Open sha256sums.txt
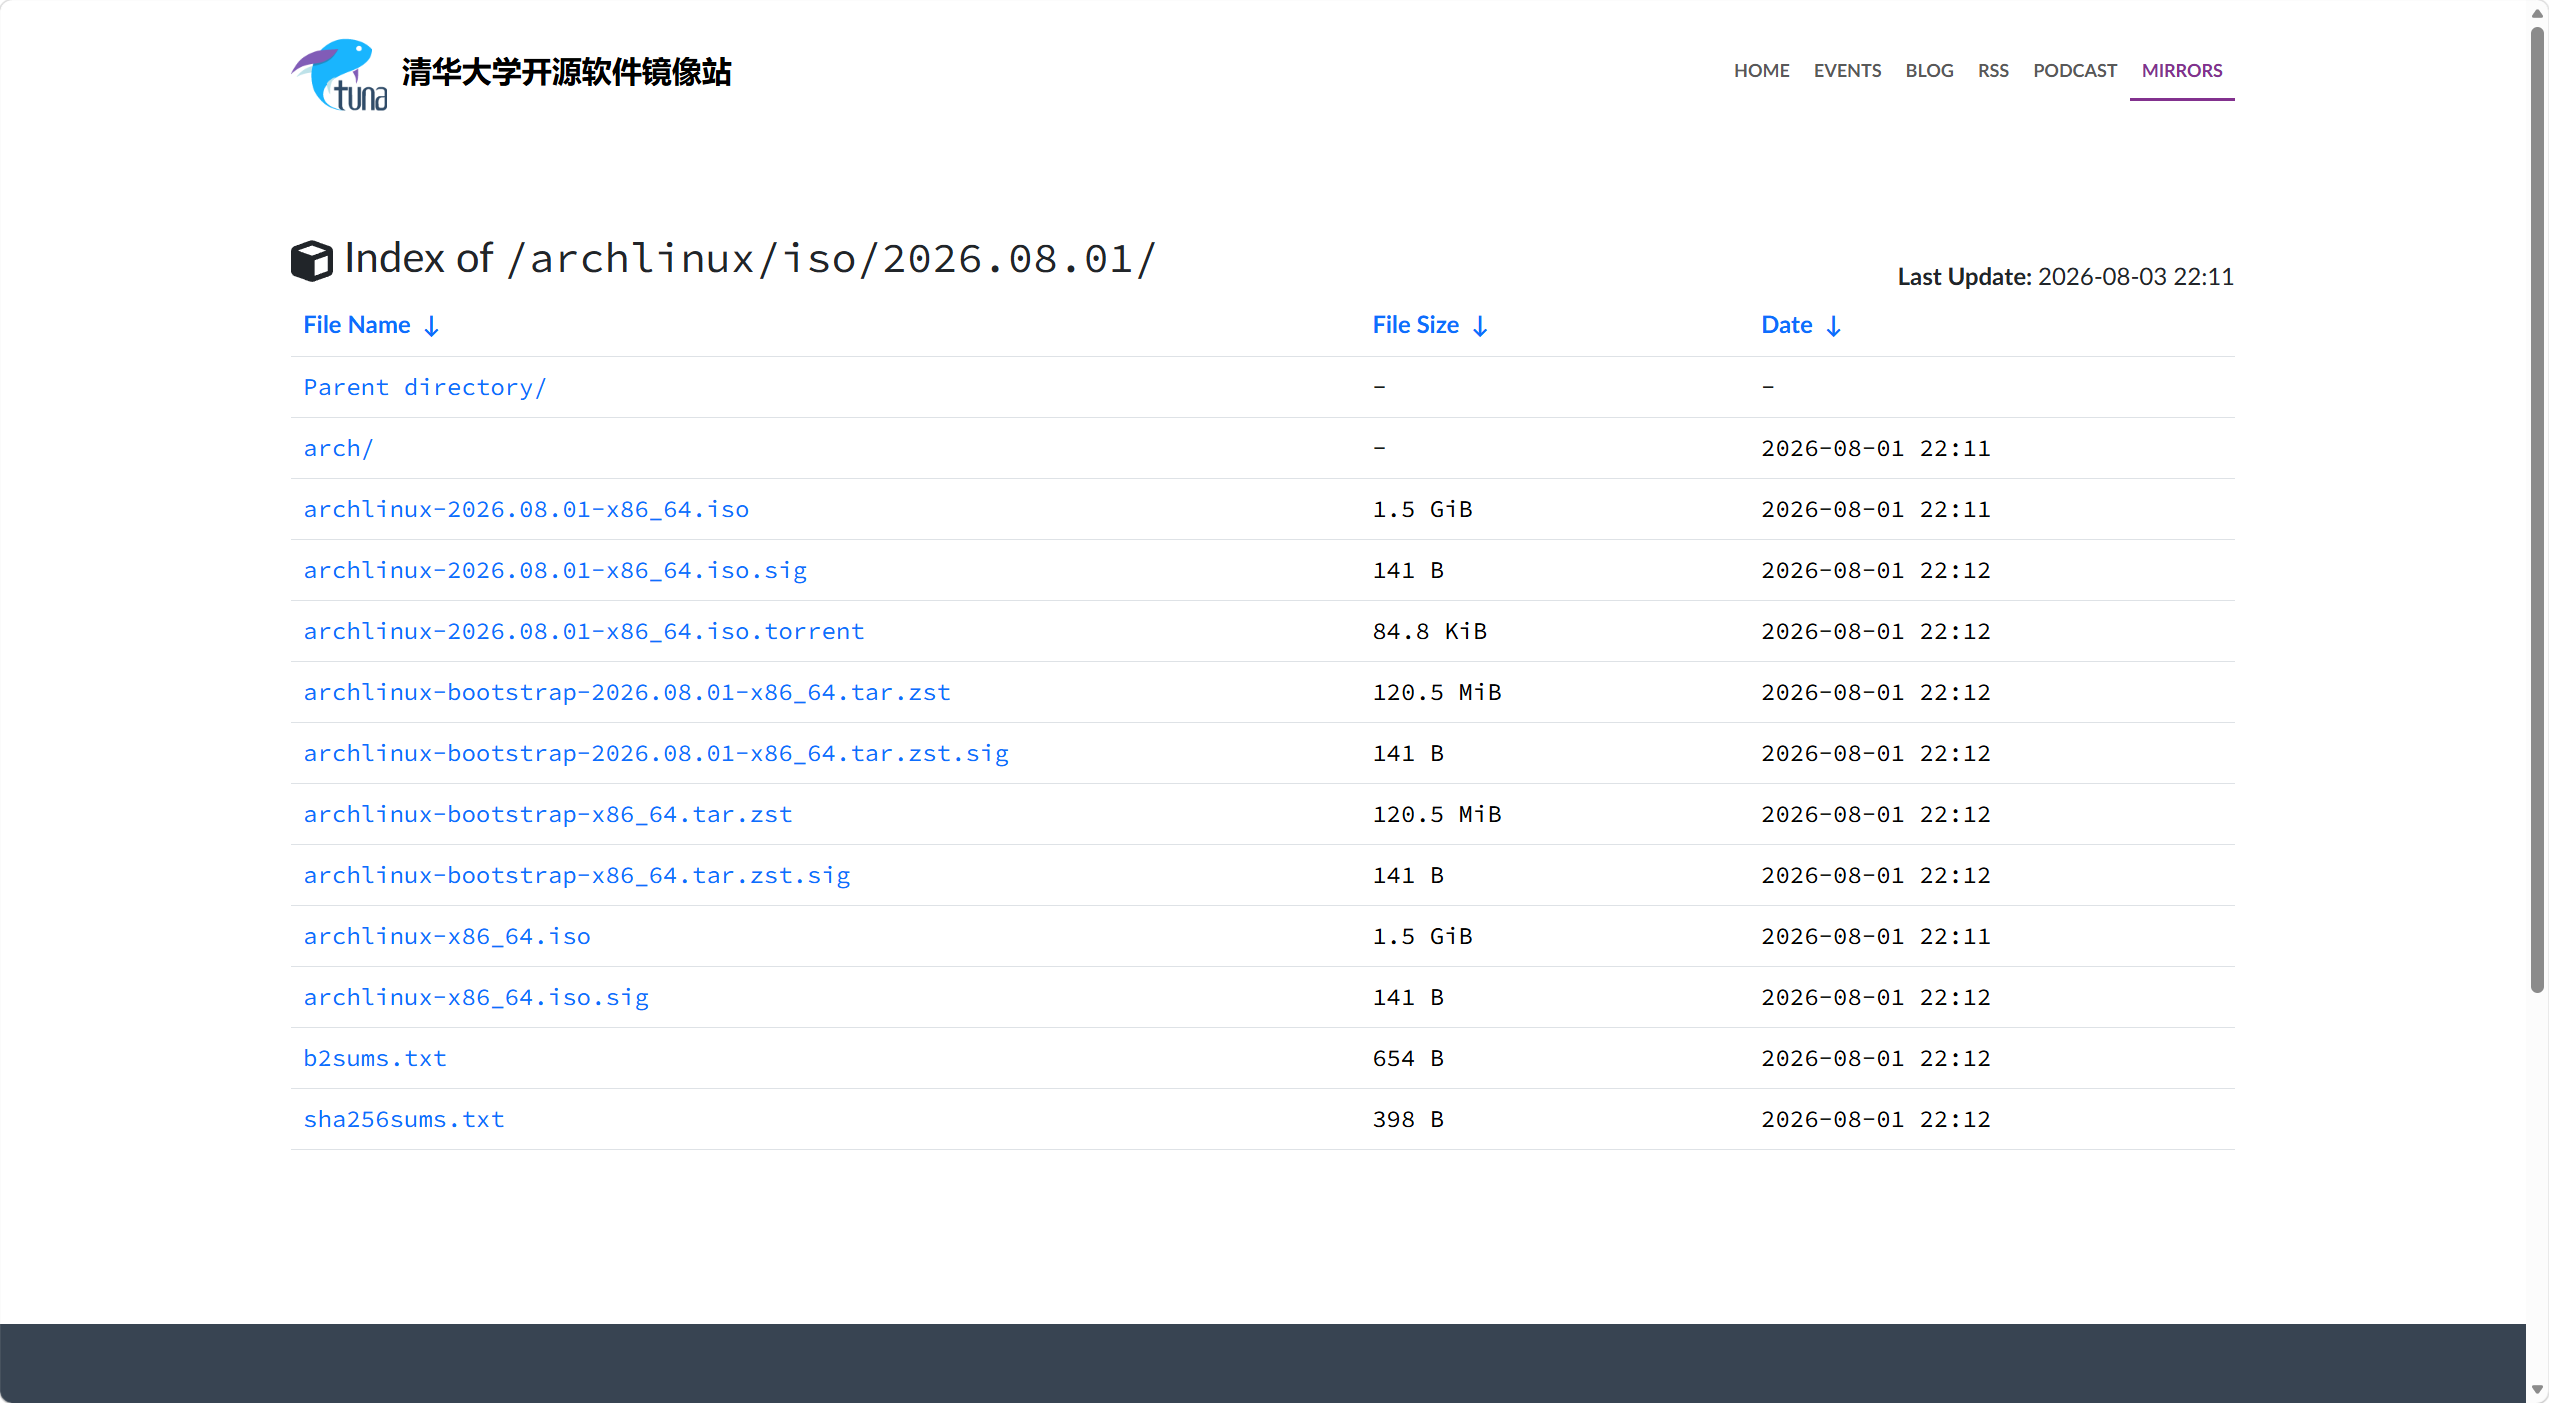The width and height of the screenshot is (2549, 1403). pos(404,1119)
